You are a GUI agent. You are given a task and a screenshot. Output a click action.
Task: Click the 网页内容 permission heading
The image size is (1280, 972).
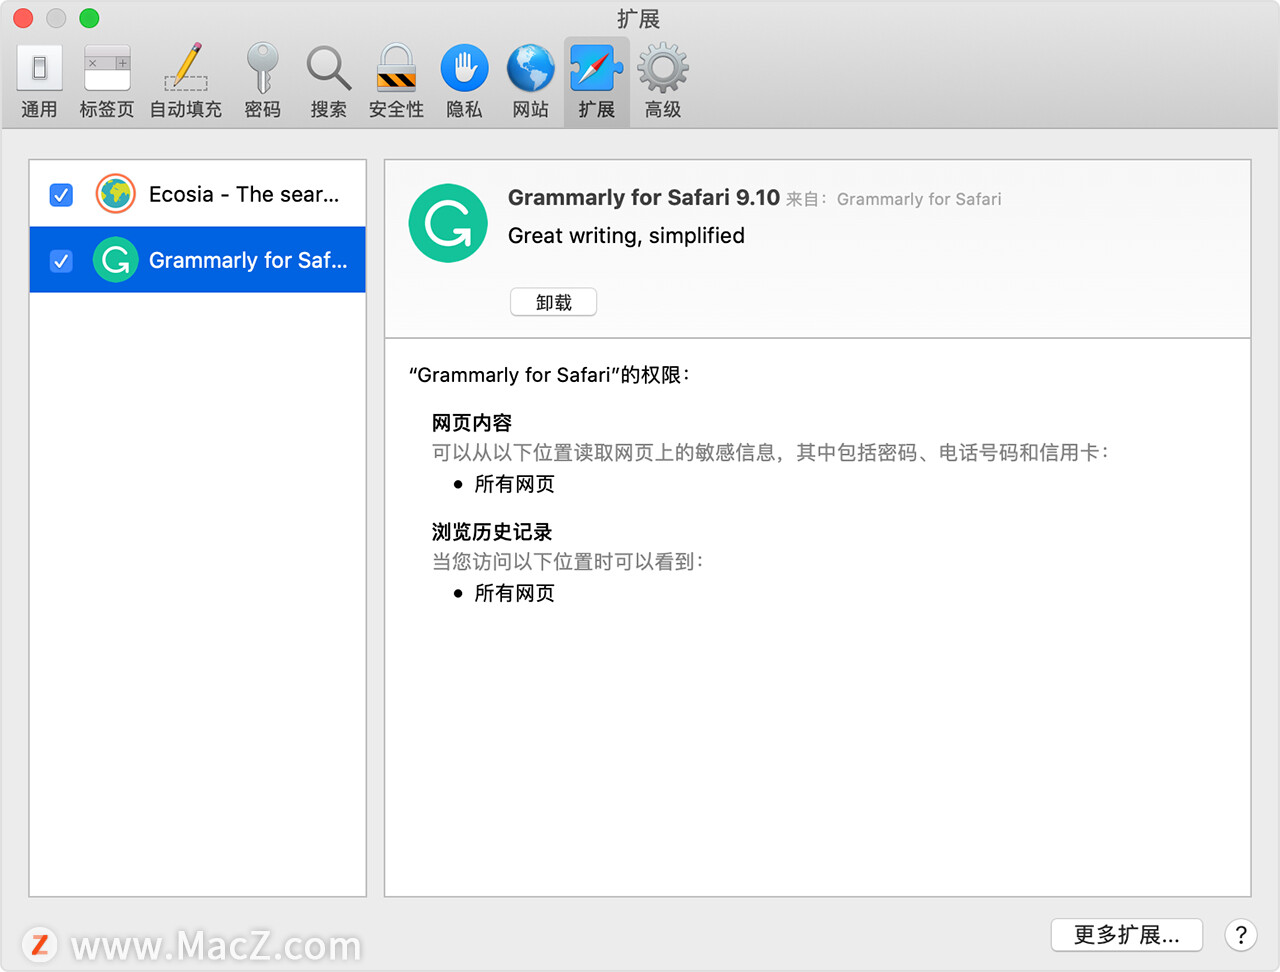(x=472, y=423)
